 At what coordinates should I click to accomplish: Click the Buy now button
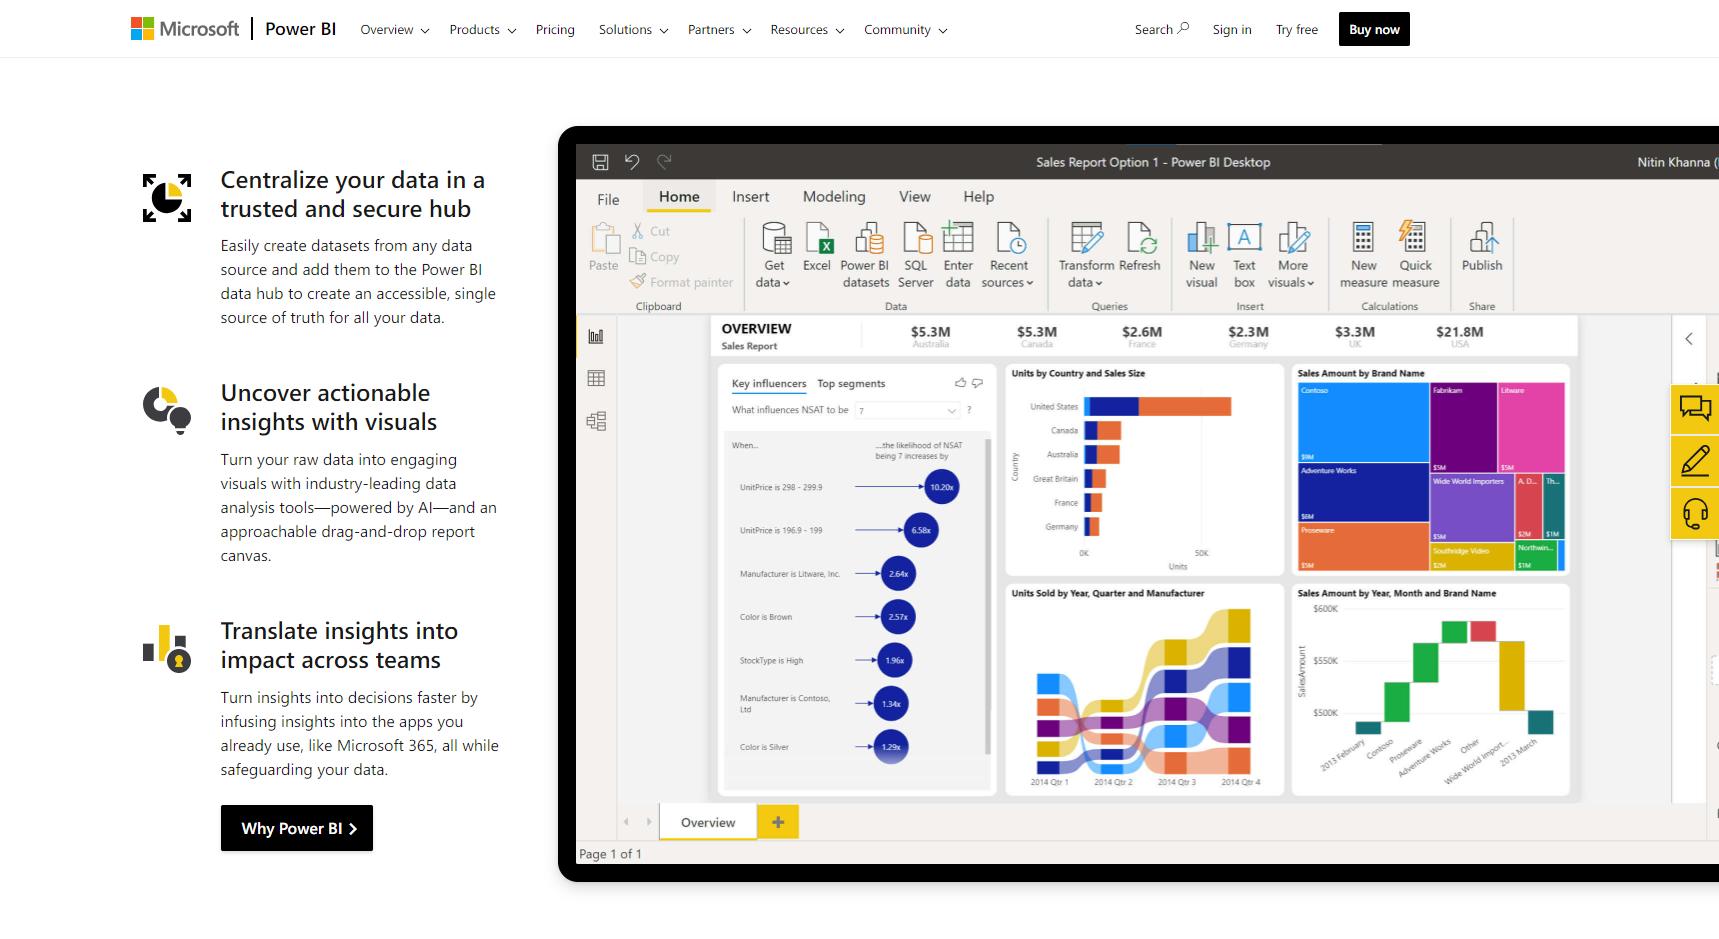coord(1374,29)
